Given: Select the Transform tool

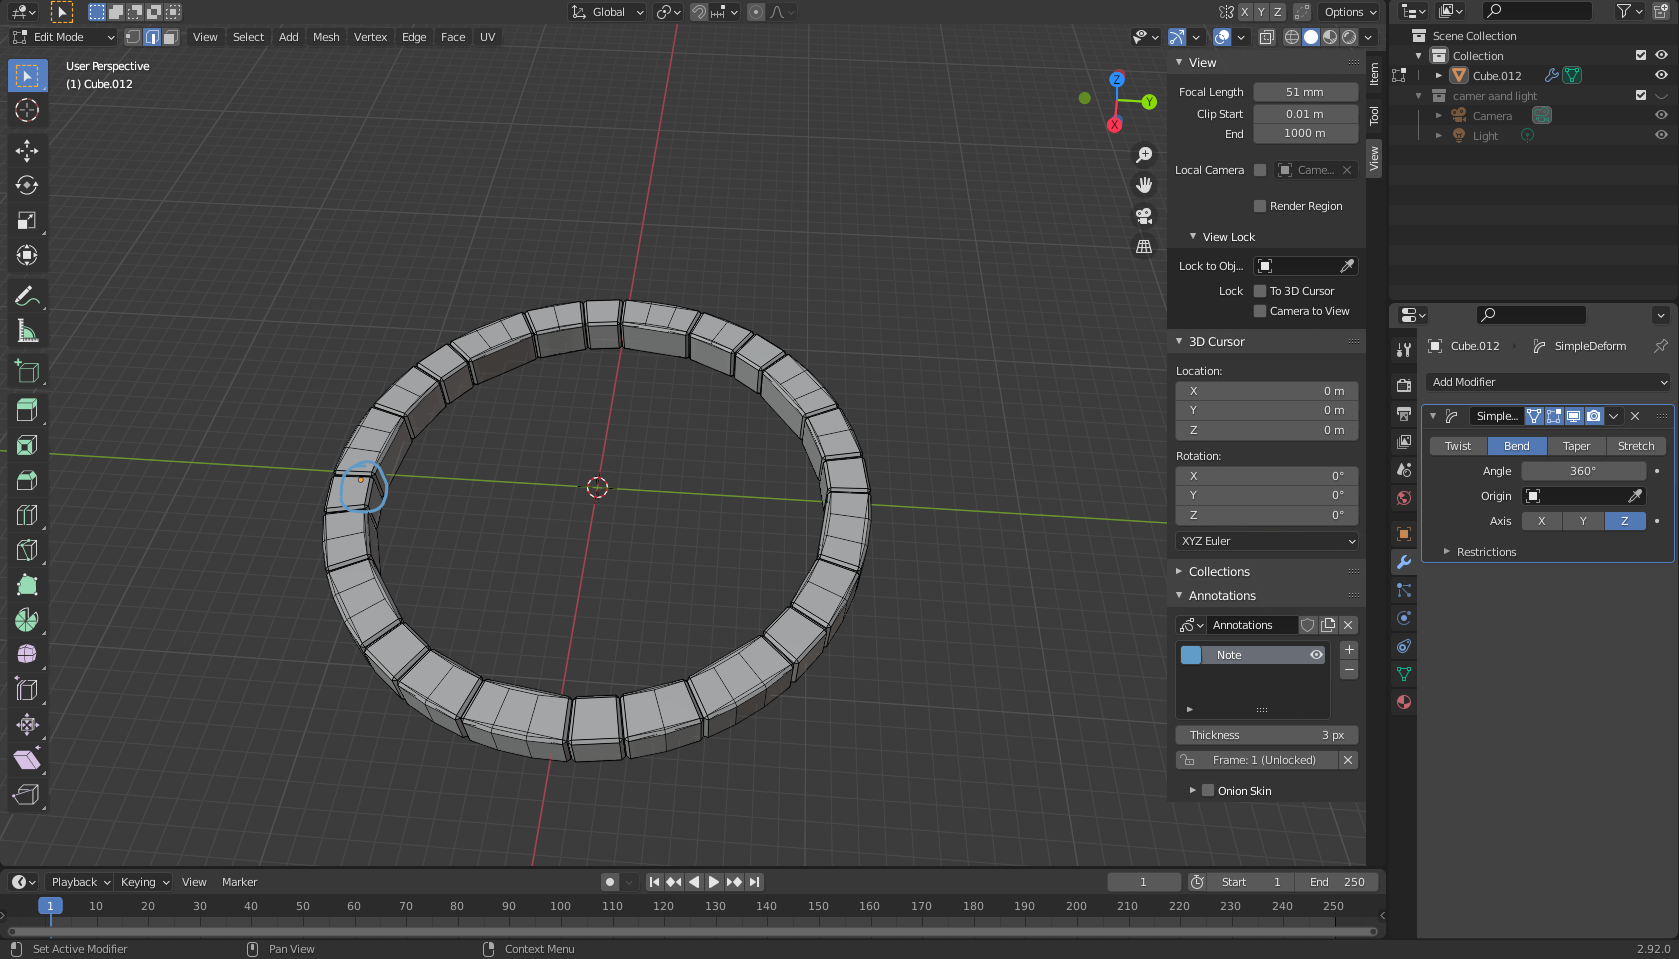Looking at the screenshot, I should click(27, 256).
